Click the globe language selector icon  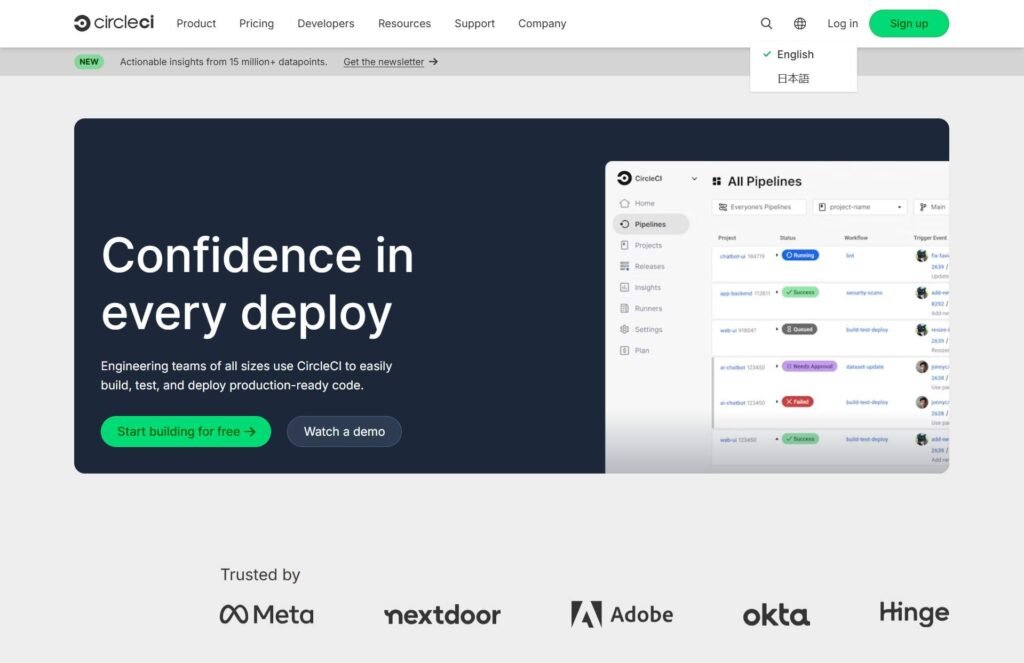pyautogui.click(x=799, y=24)
